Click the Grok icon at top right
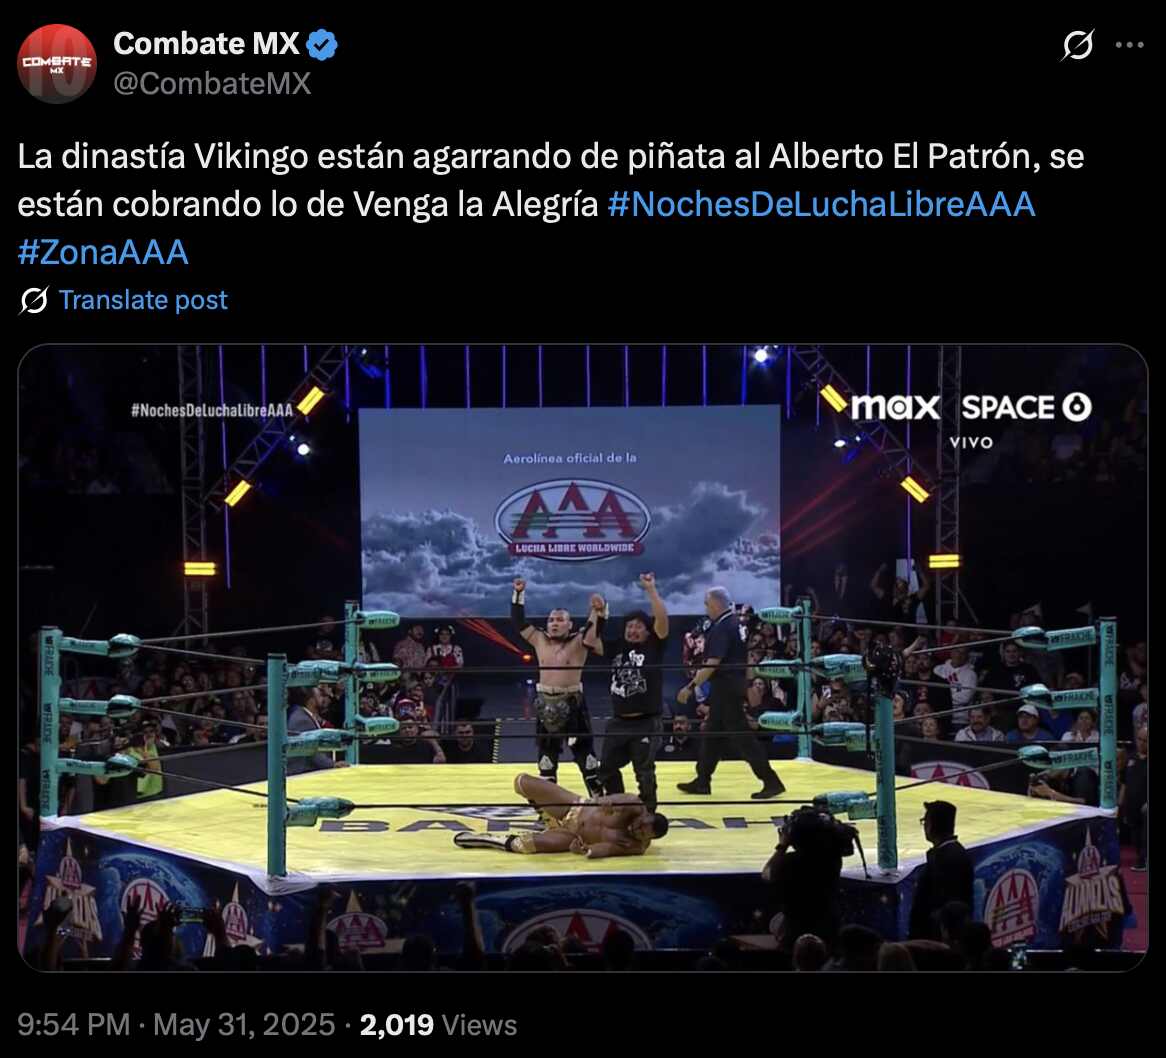Viewport: 1166px width, 1058px height. point(1078,45)
